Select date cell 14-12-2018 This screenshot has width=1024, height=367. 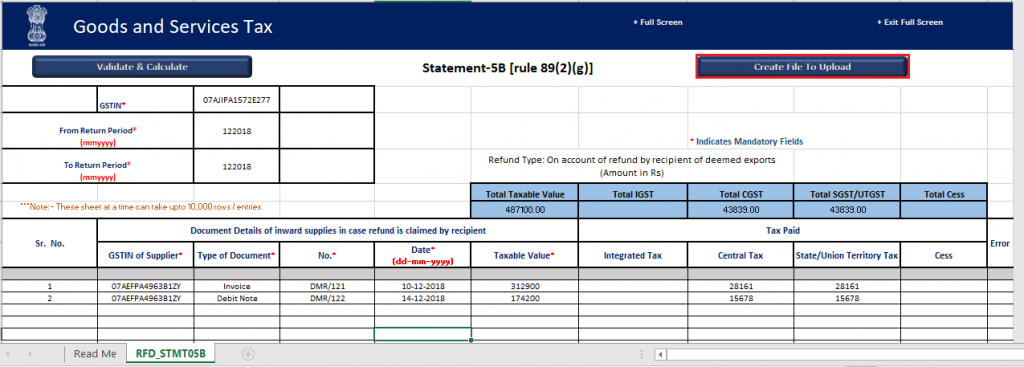(x=423, y=298)
